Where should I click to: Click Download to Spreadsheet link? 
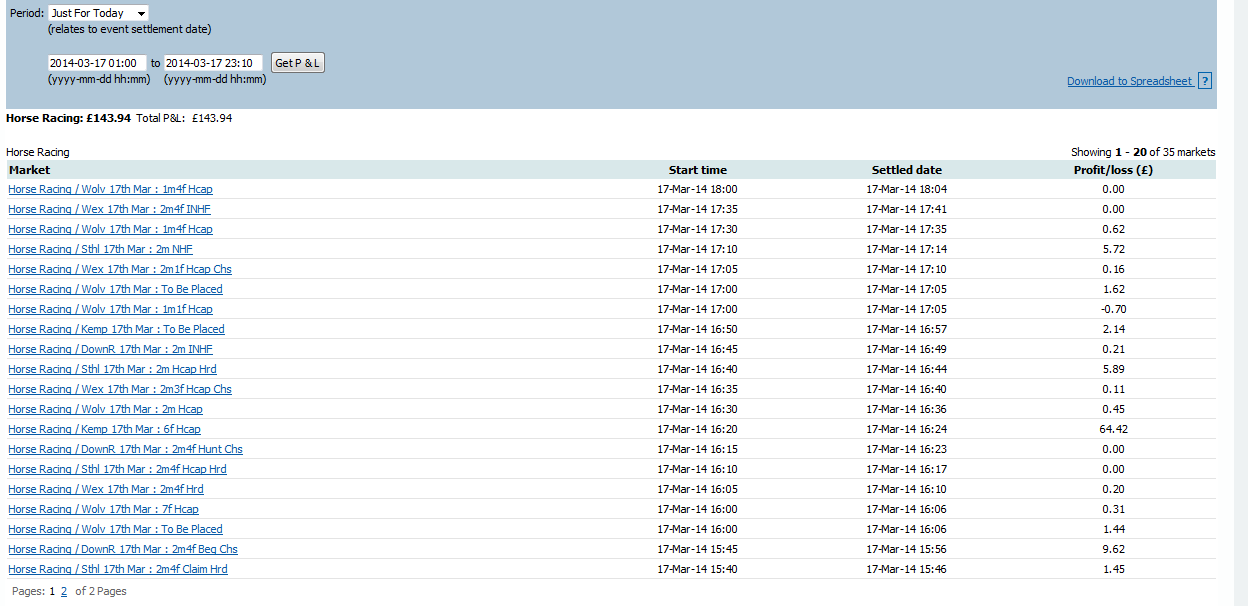coord(1129,81)
